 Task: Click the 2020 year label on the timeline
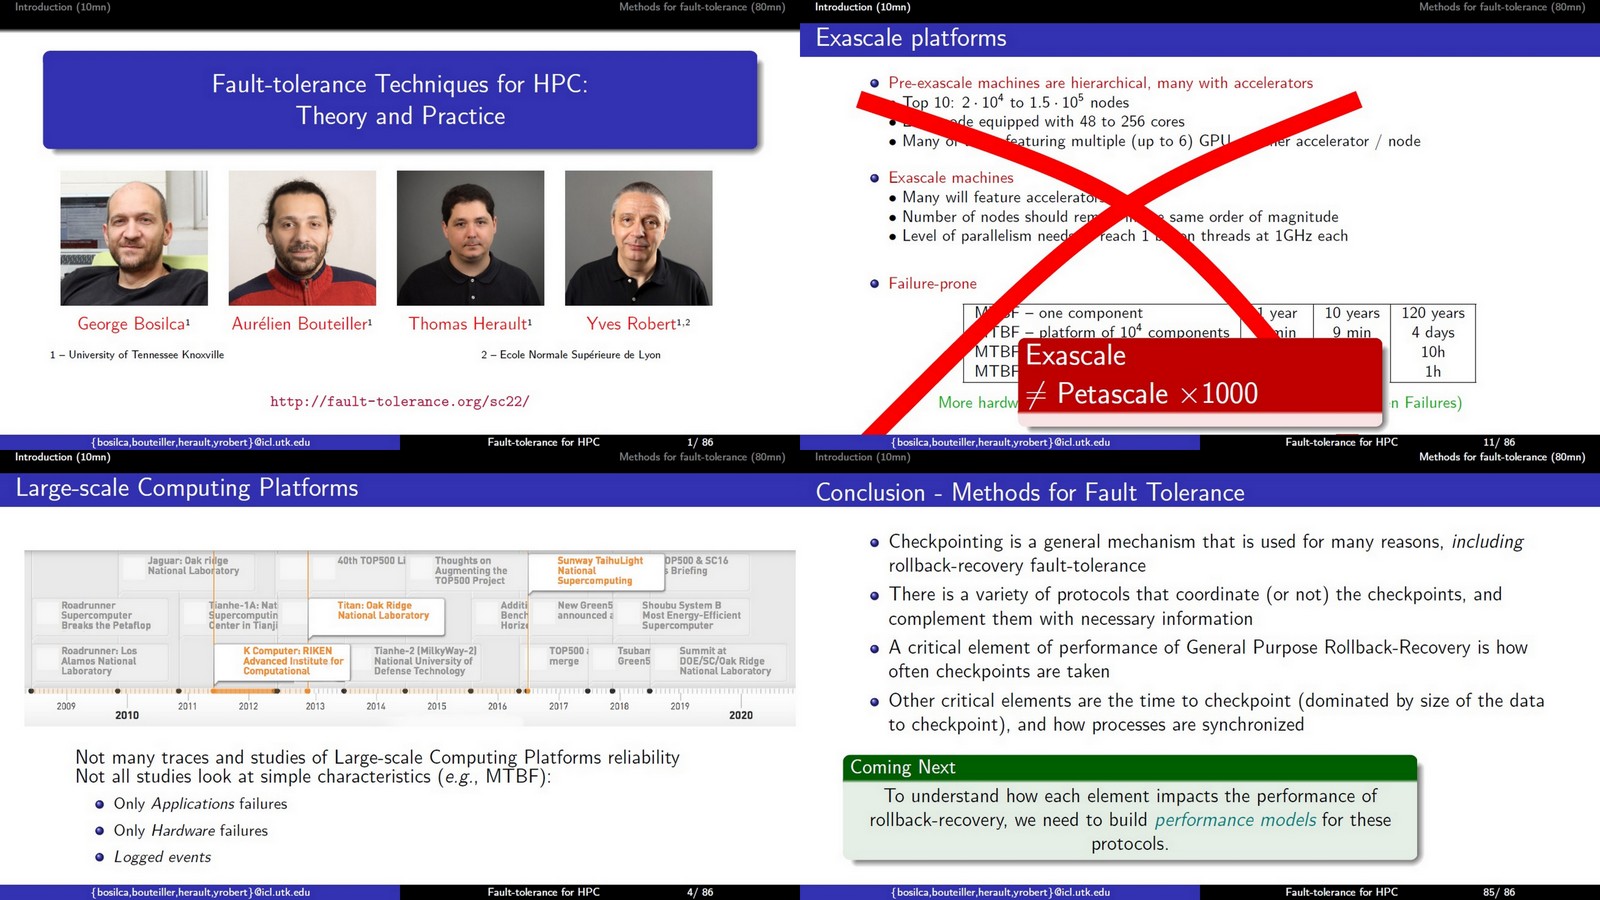click(x=741, y=716)
